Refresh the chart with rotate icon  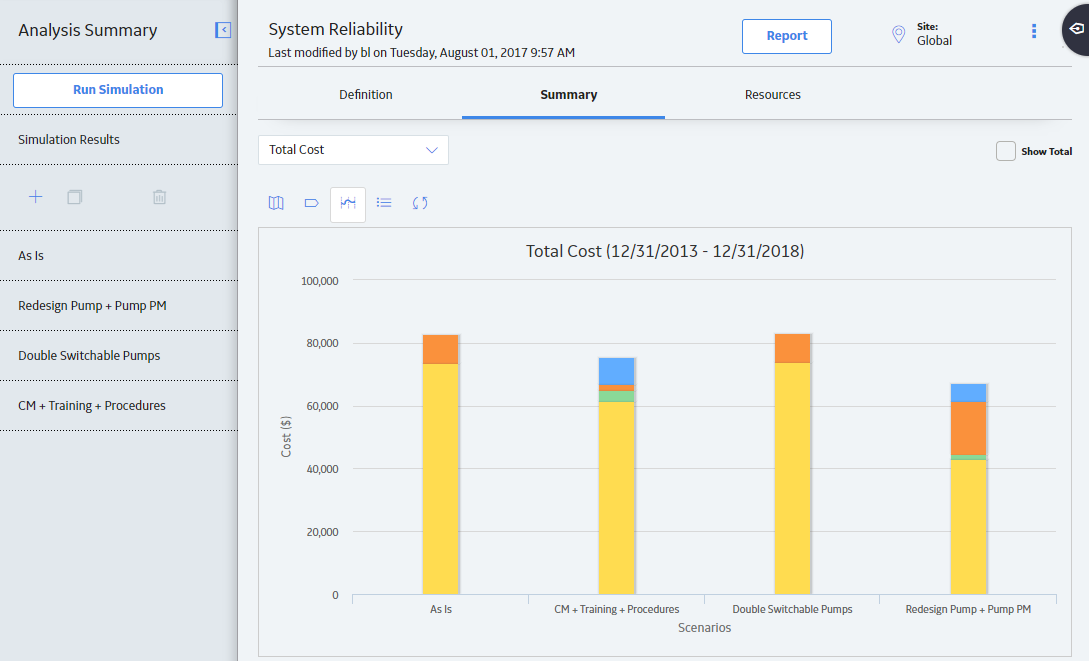click(x=420, y=203)
